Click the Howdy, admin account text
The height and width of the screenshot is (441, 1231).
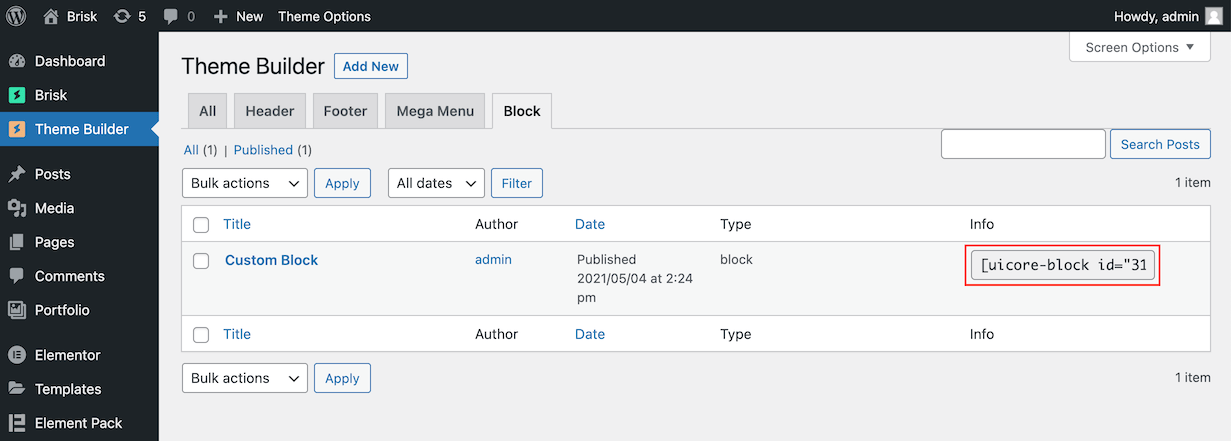(1155, 16)
